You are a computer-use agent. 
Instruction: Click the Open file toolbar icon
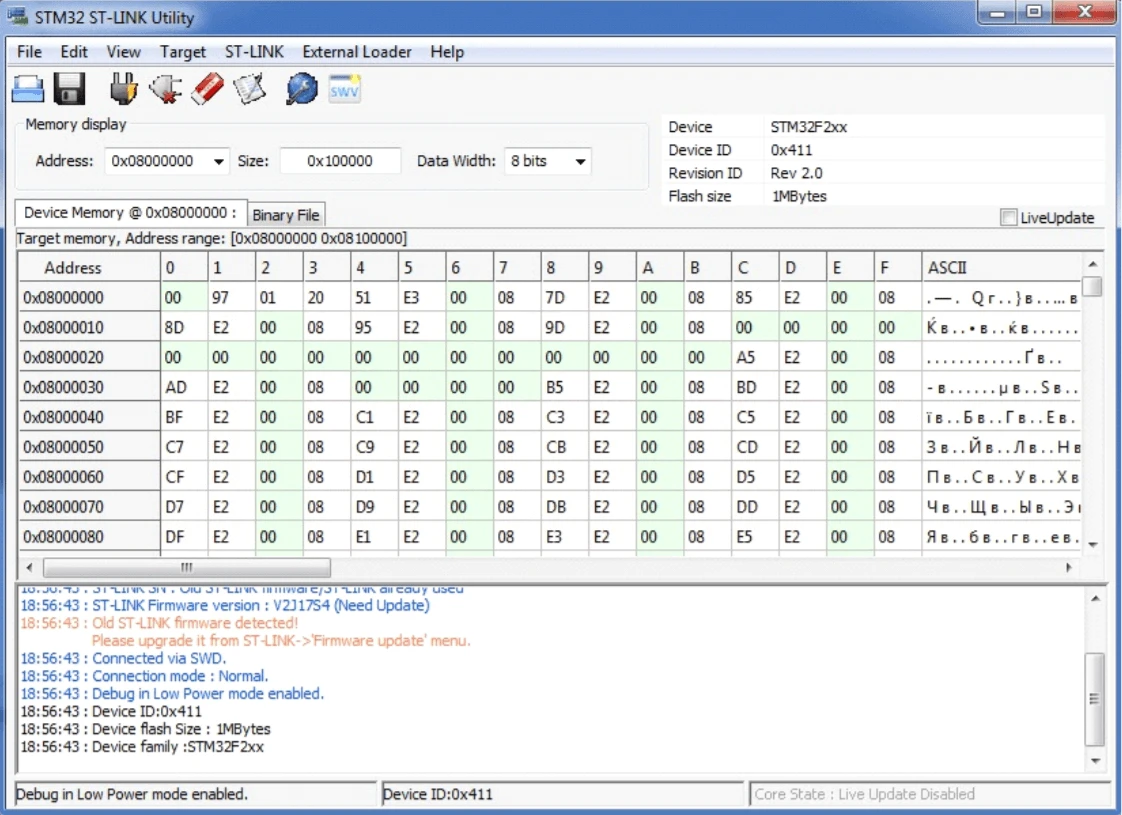pyautogui.click(x=28, y=89)
